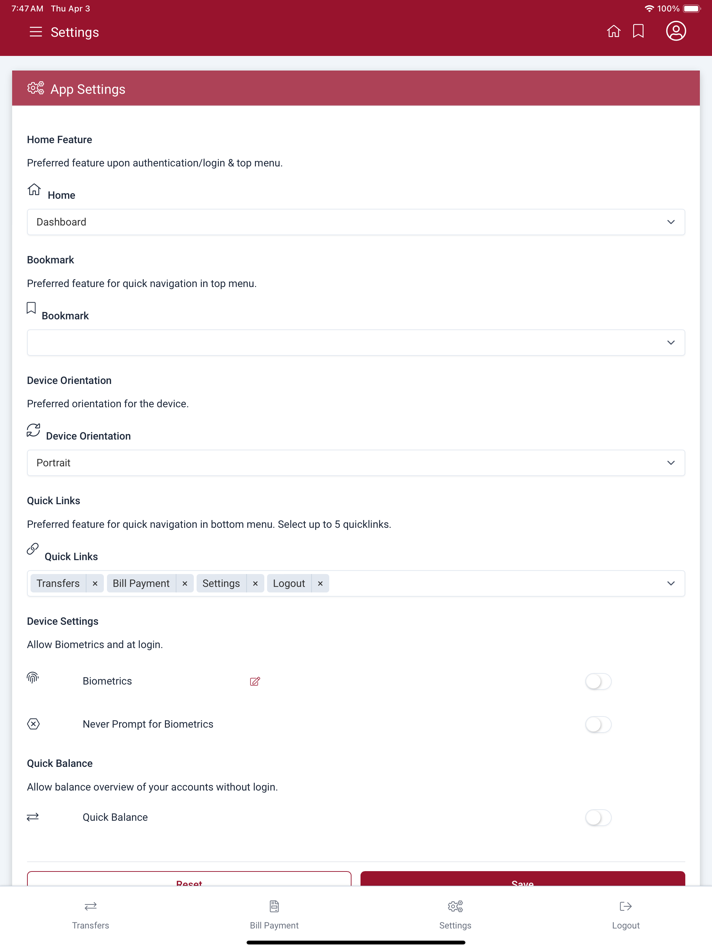The width and height of the screenshot is (712, 950).
Task: Remove the Bill Payment quick link chip
Action: point(185,583)
